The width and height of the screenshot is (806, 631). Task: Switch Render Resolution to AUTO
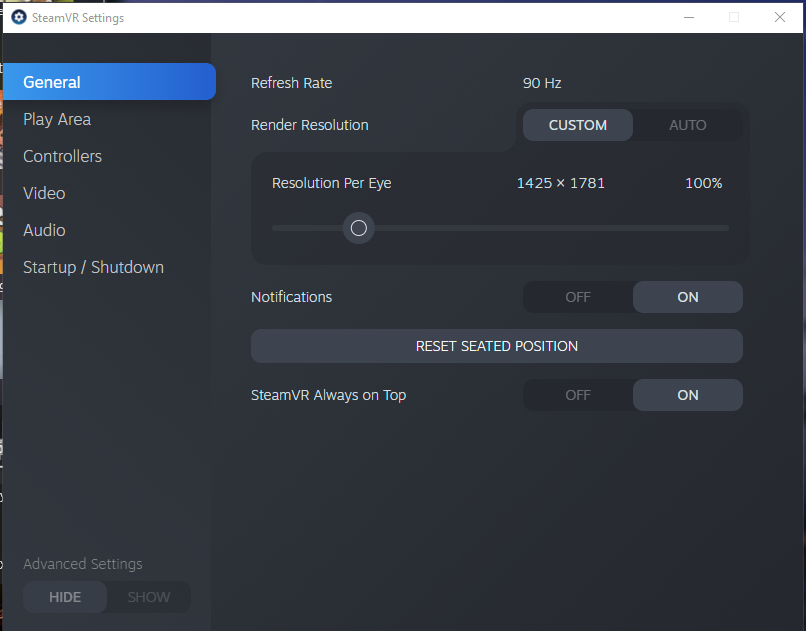click(x=687, y=125)
